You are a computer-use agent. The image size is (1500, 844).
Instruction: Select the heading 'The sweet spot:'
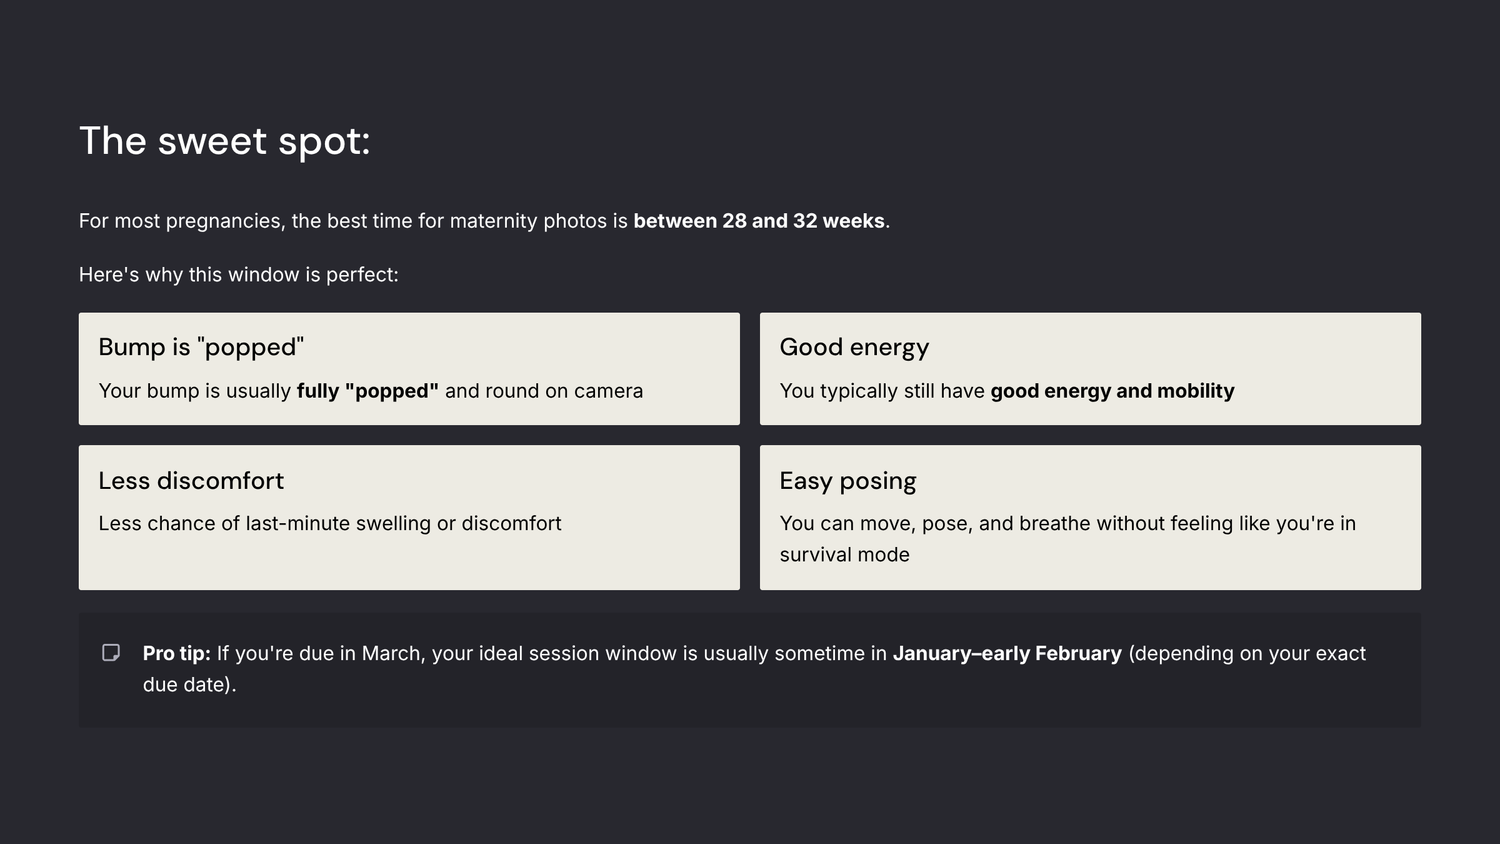(x=225, y=141)
